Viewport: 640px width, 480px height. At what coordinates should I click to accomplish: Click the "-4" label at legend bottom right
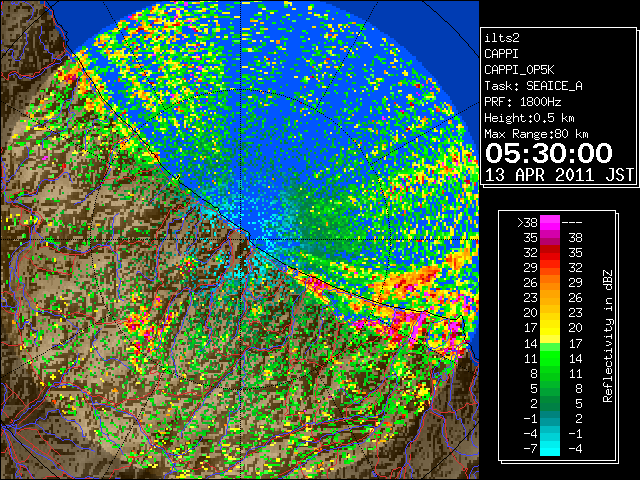point(575,449)
